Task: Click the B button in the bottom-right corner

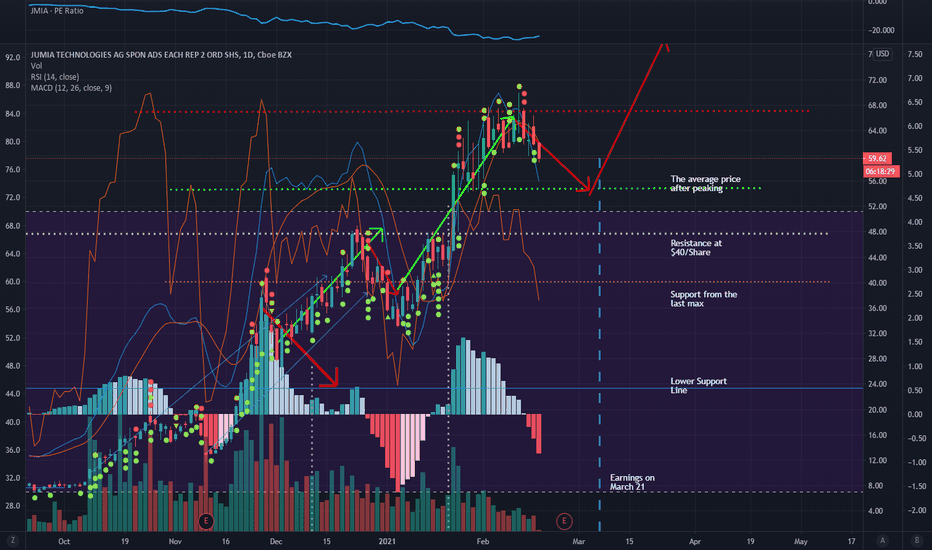Action: click(917, 540)
